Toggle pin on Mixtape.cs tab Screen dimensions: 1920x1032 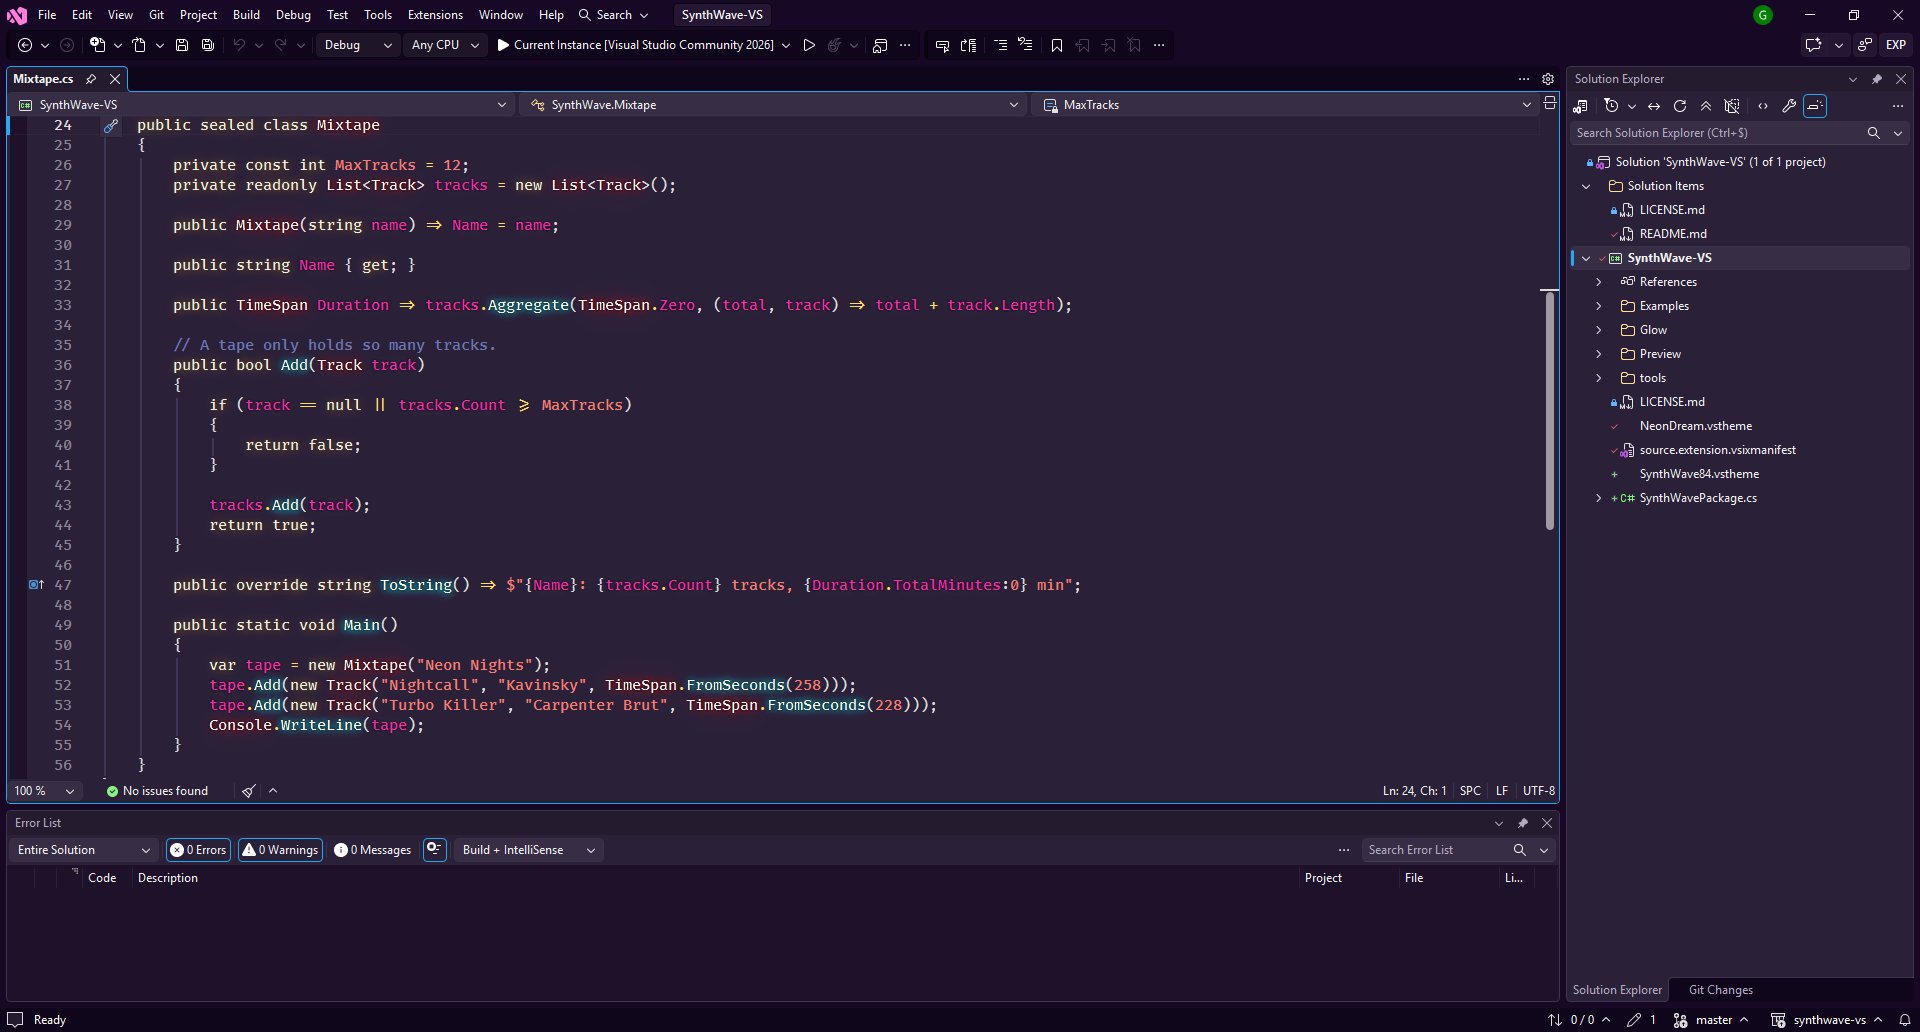point(91,79)
